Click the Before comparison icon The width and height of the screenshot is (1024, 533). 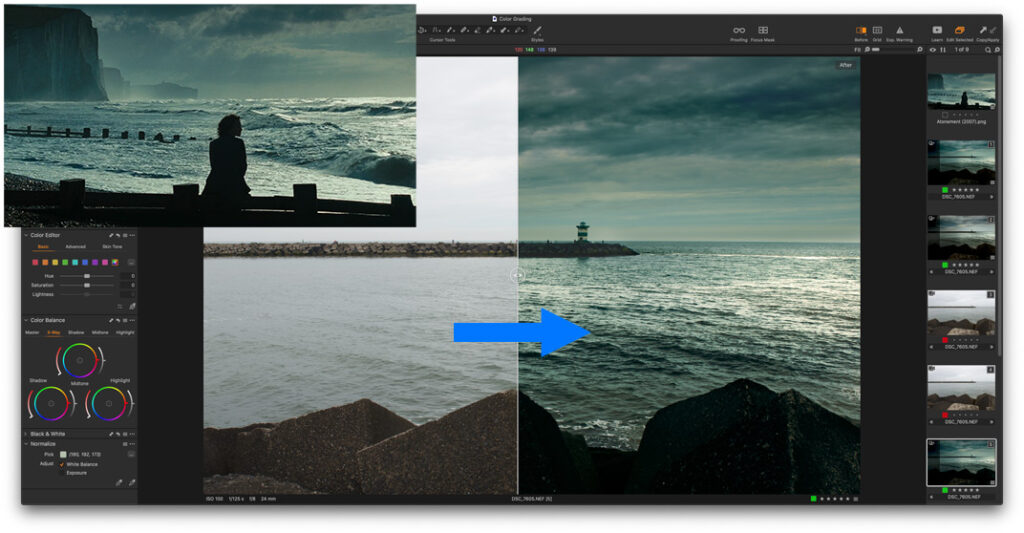point(861,31)
